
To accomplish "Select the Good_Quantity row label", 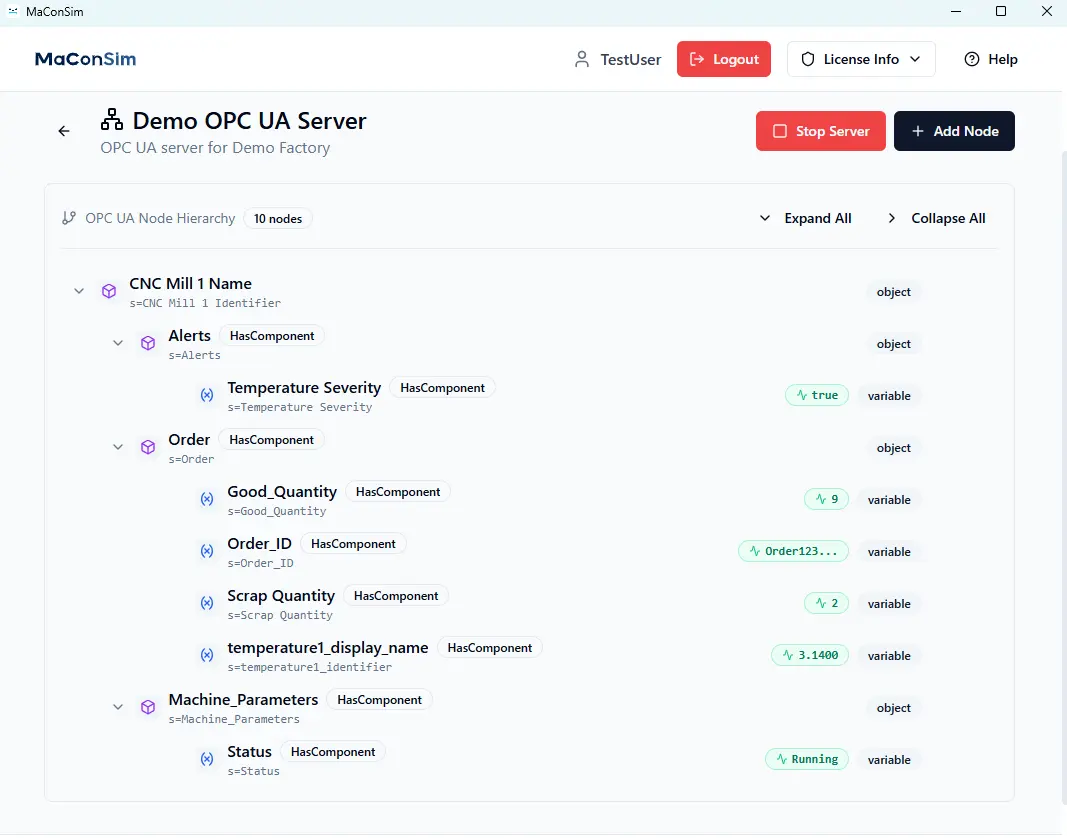I will click(282, 491).
